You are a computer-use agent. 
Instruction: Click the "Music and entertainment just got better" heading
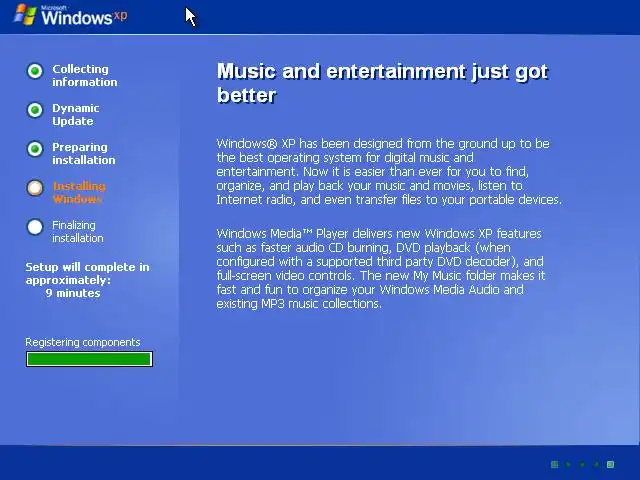pos(382,83)
